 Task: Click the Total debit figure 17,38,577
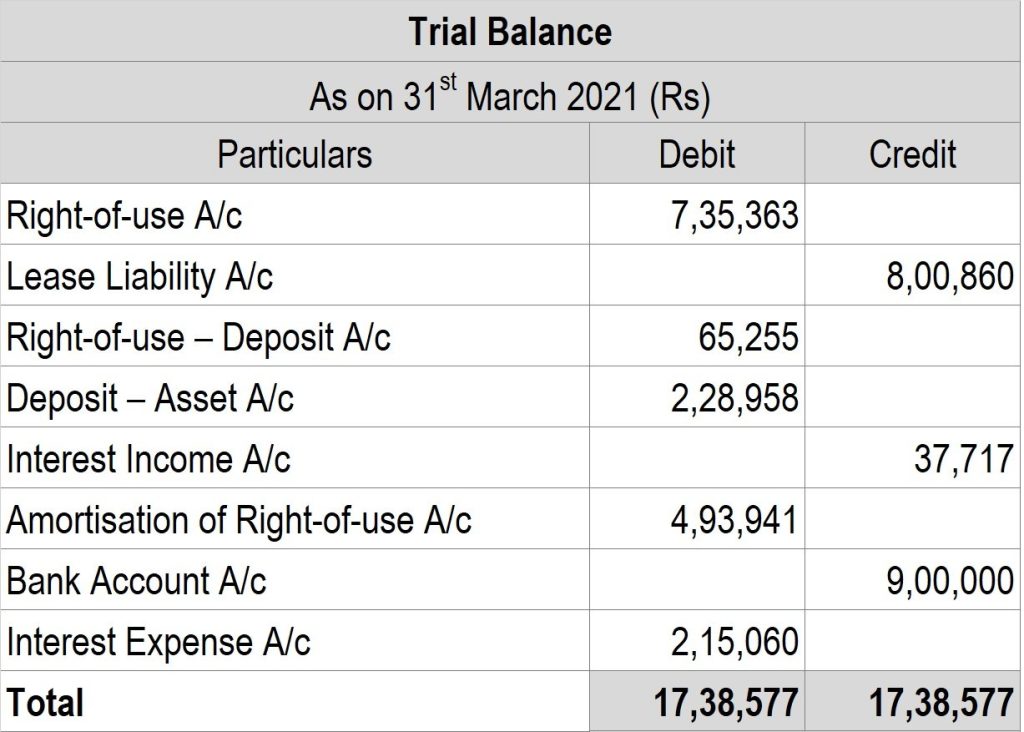[726, 703]
